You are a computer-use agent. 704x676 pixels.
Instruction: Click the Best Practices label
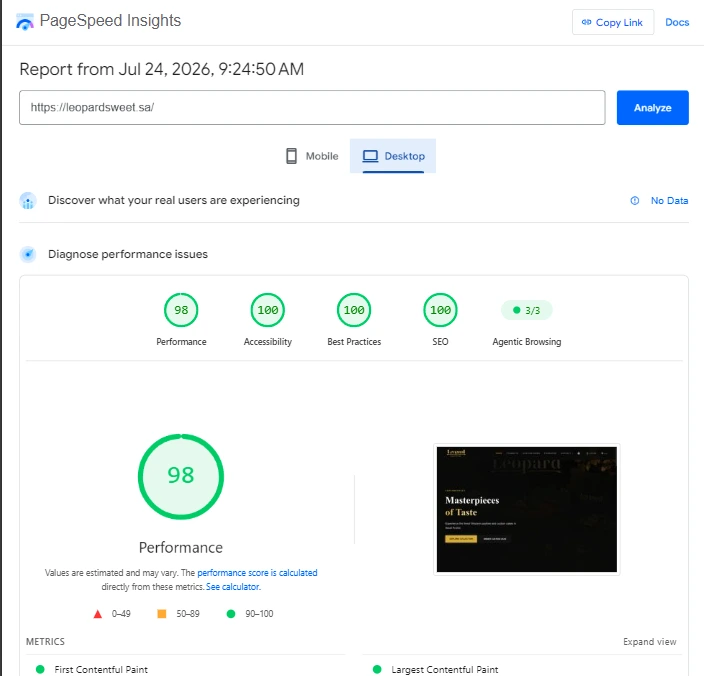[354, 342]
